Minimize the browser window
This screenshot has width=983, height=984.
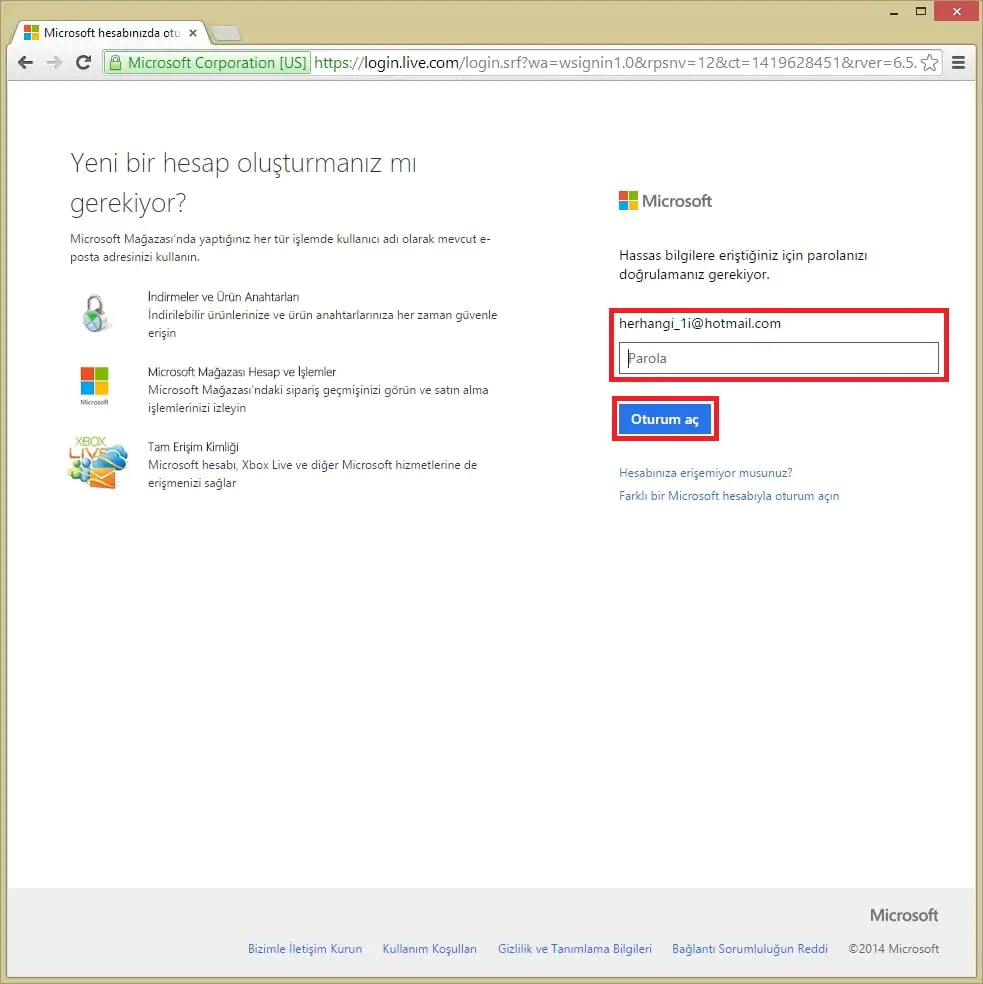[894, 11]
